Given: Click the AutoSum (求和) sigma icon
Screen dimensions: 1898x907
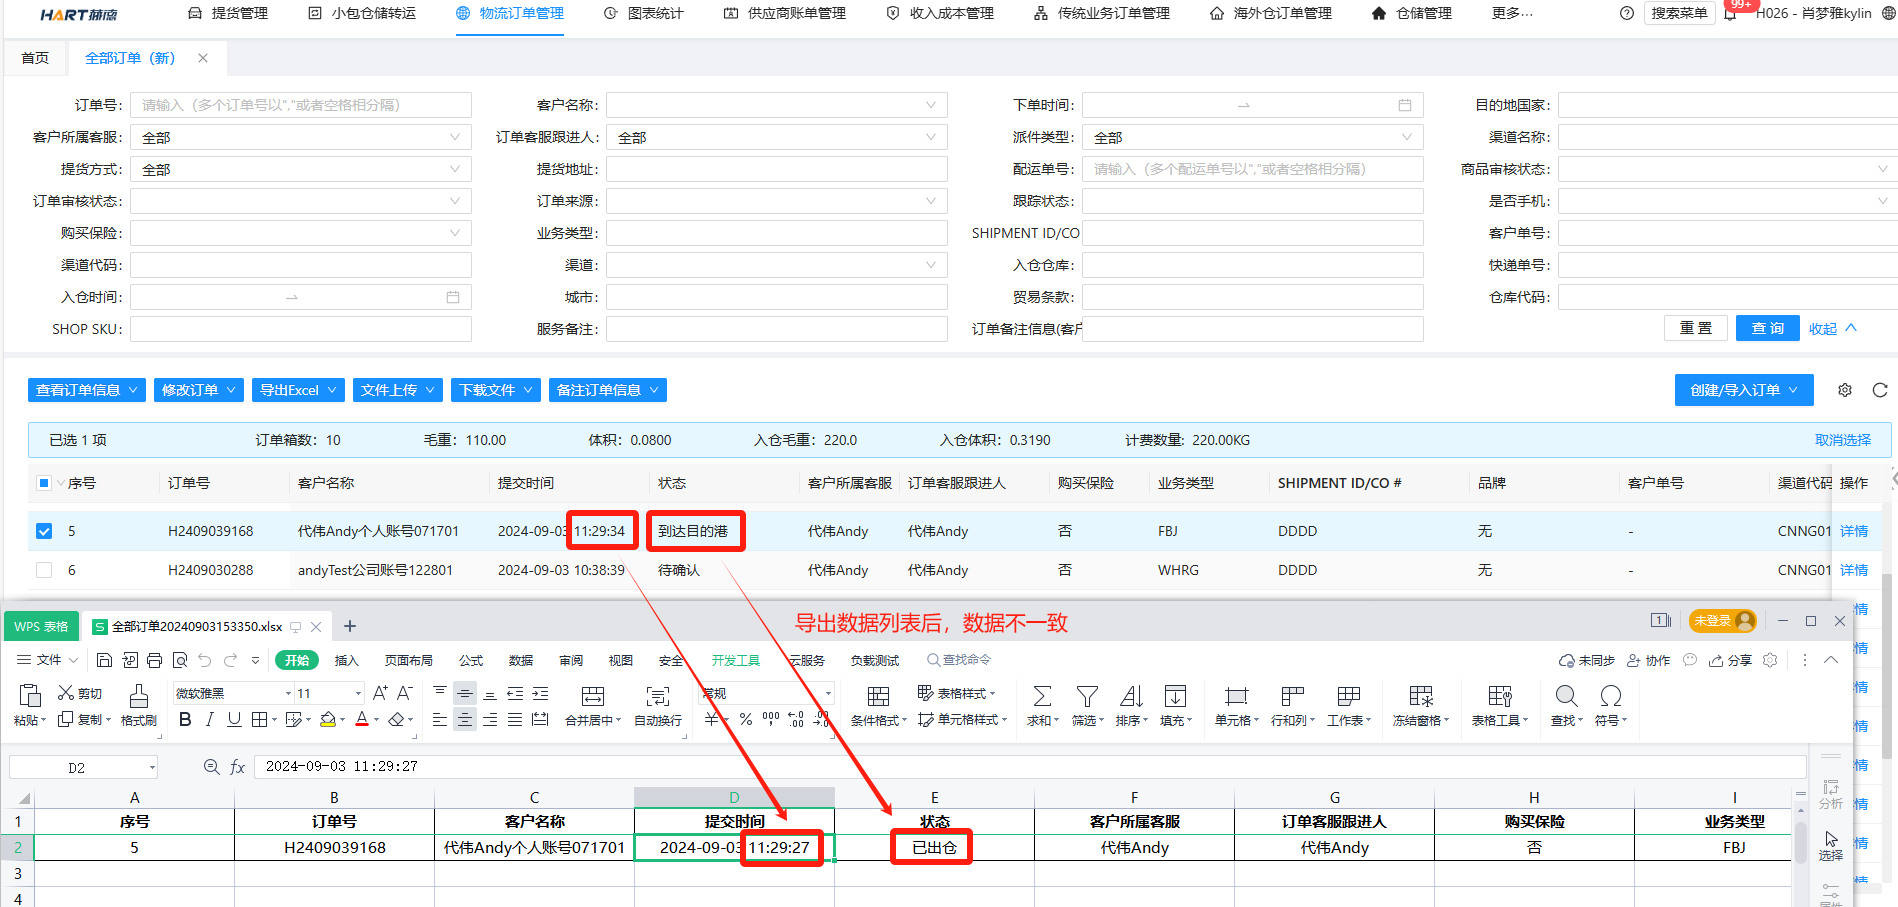Looking at the screenshot, I should pos(1041,697).
